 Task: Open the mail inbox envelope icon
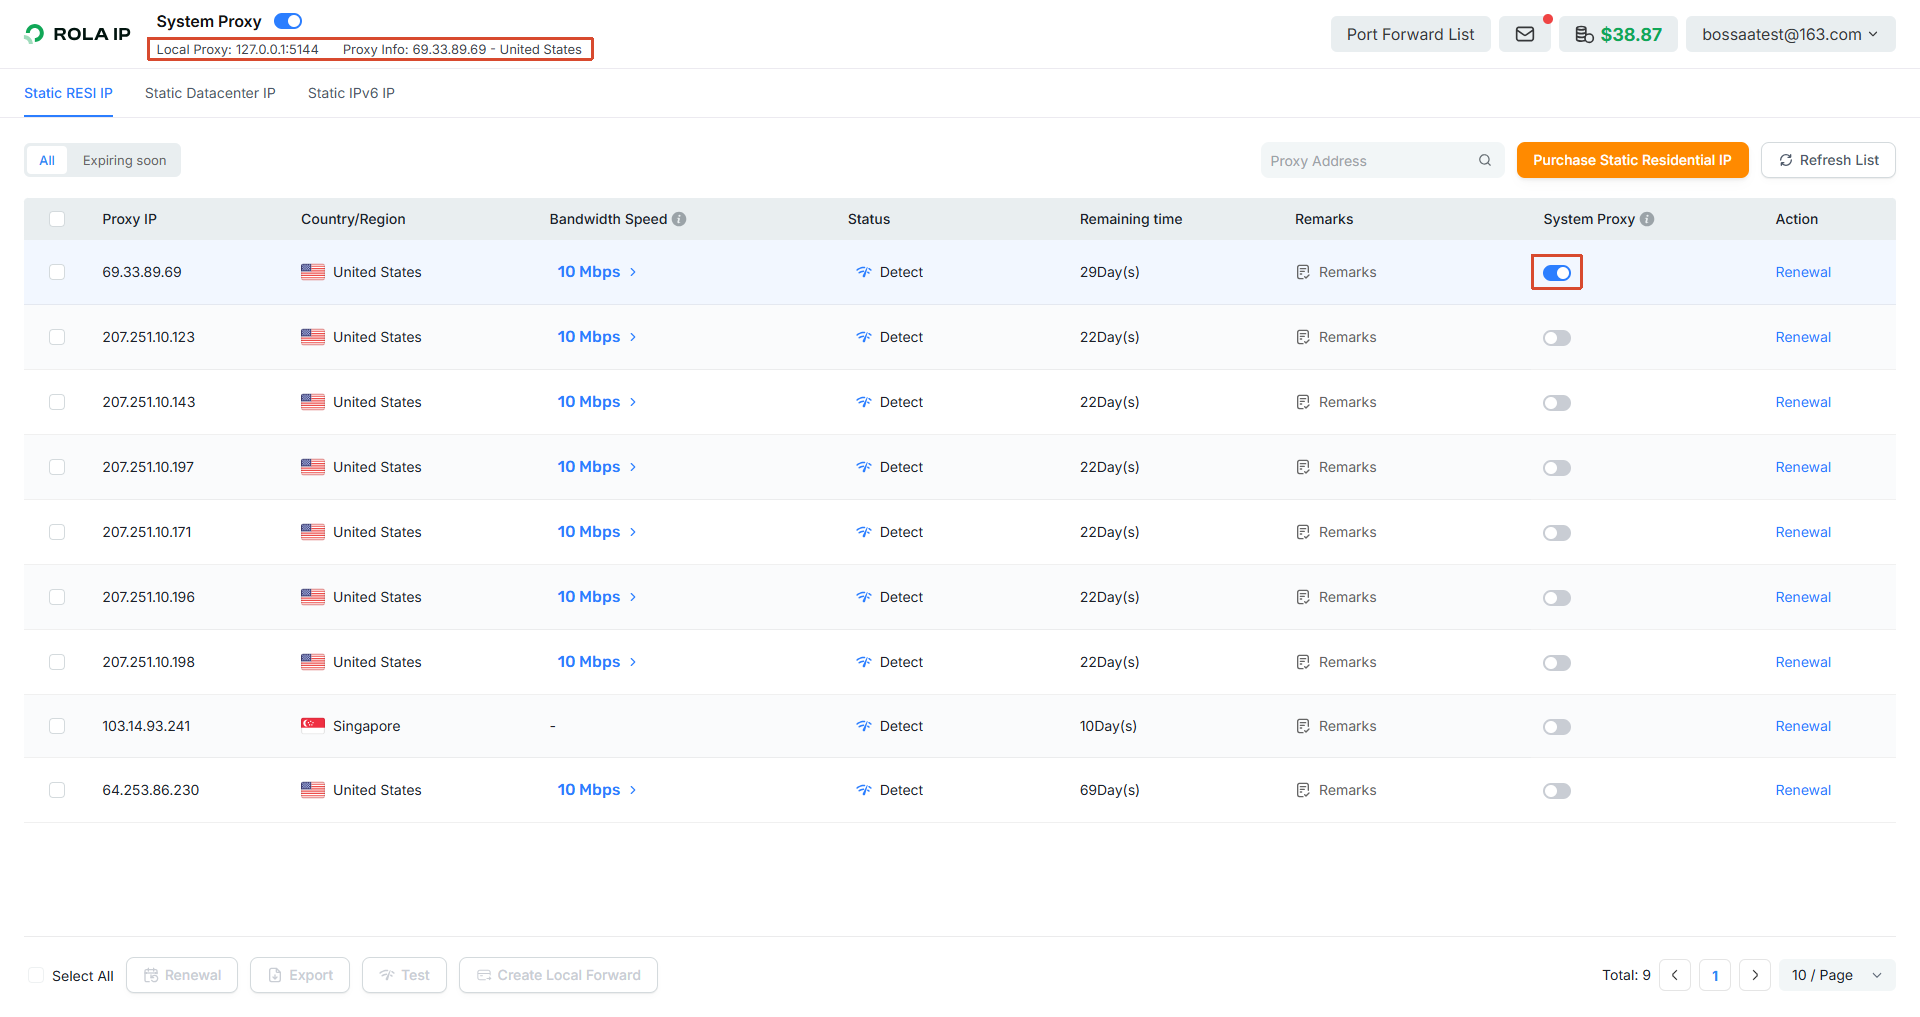pyautogui.click(x=1524, y=34)
